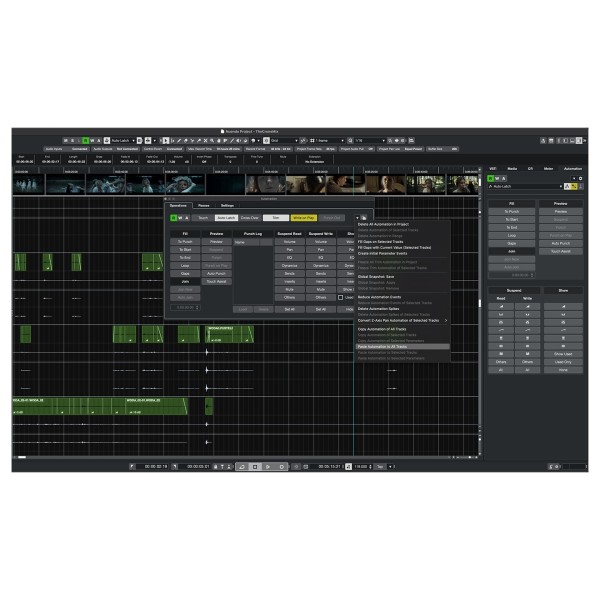Open the 1/16 quantize preset dropdown
The image size is (600, 600).
(370, 141)
